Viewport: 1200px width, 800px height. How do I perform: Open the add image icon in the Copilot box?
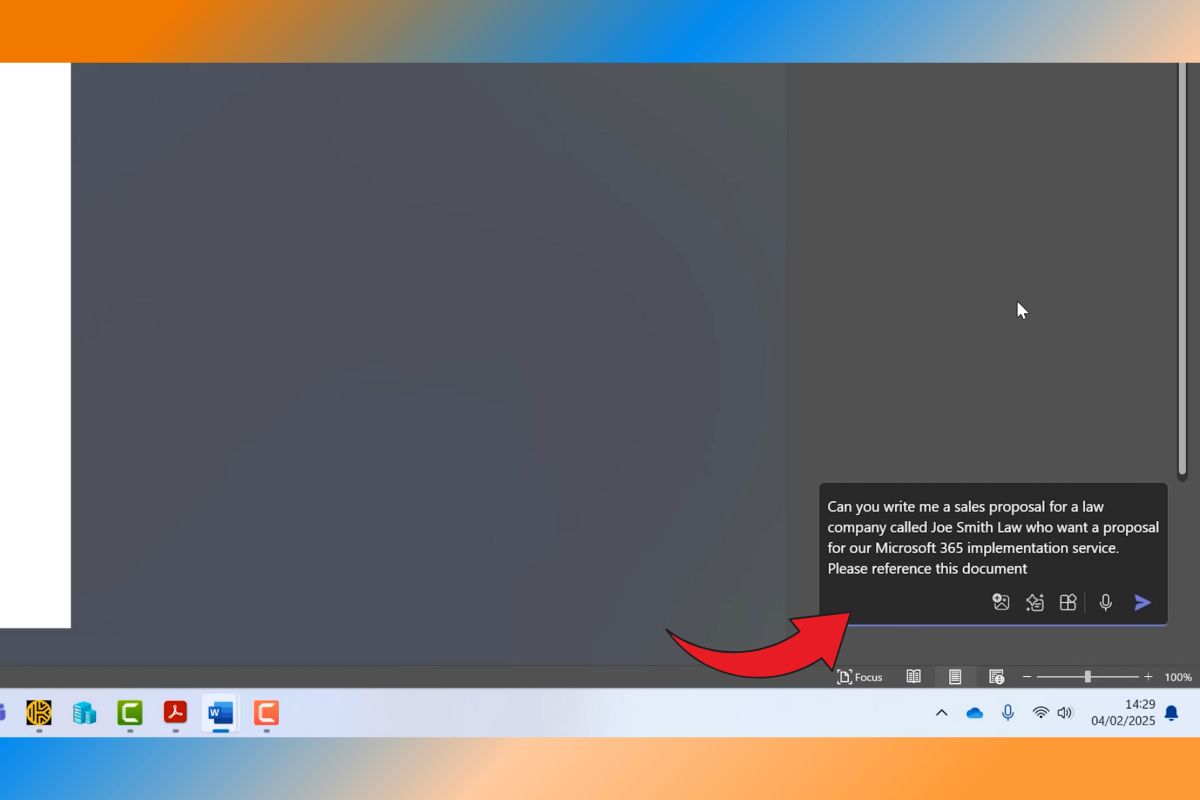pyautogui.click(x=1001, y=602)
